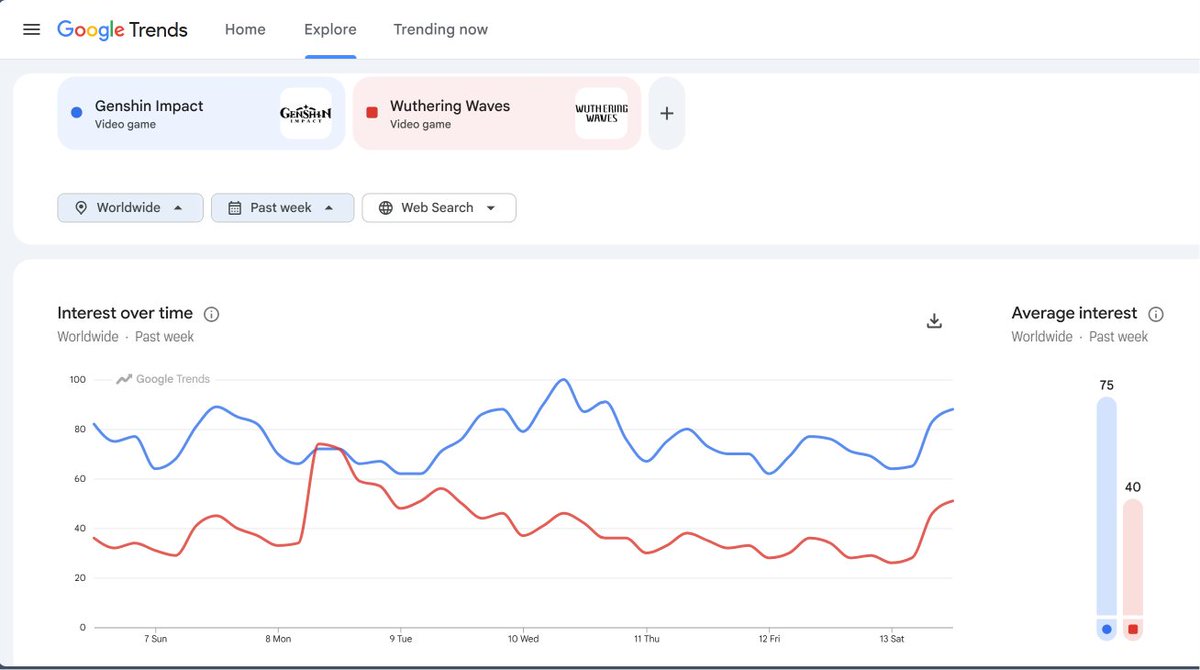Image resolution: width=1200 pixels, height=670 pixels.
Task: Click the '12 Fri' axis label
Action: tap(769, 638)
